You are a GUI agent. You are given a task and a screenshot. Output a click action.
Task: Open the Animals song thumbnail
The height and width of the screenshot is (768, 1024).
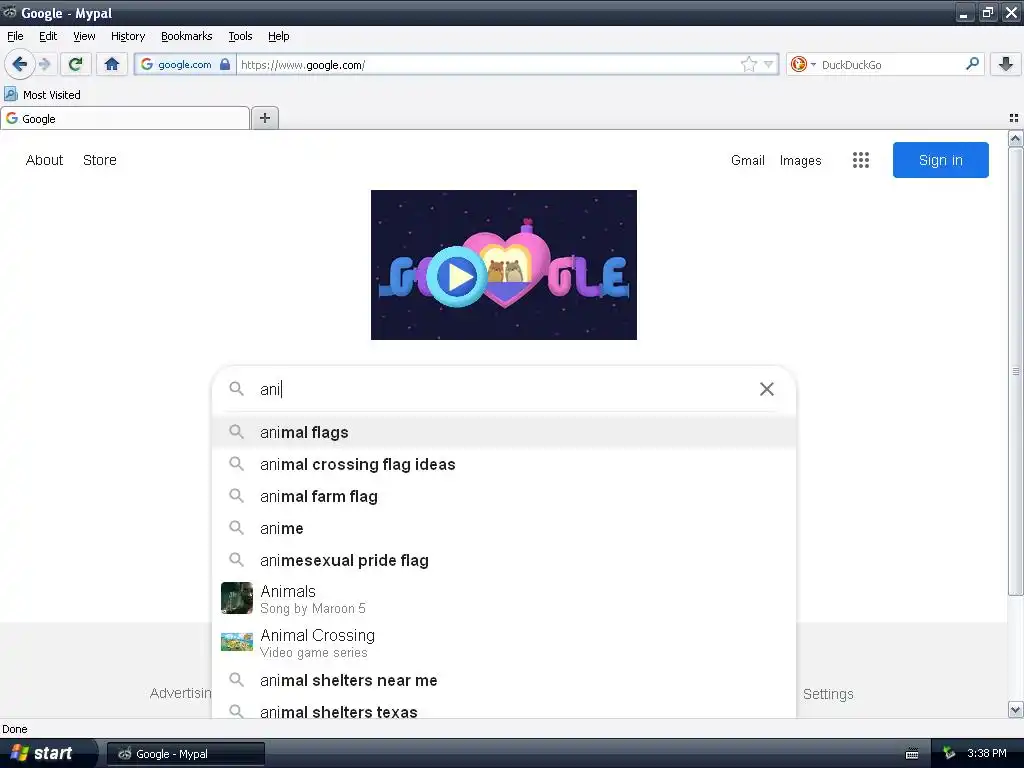[x=236, y=598]
